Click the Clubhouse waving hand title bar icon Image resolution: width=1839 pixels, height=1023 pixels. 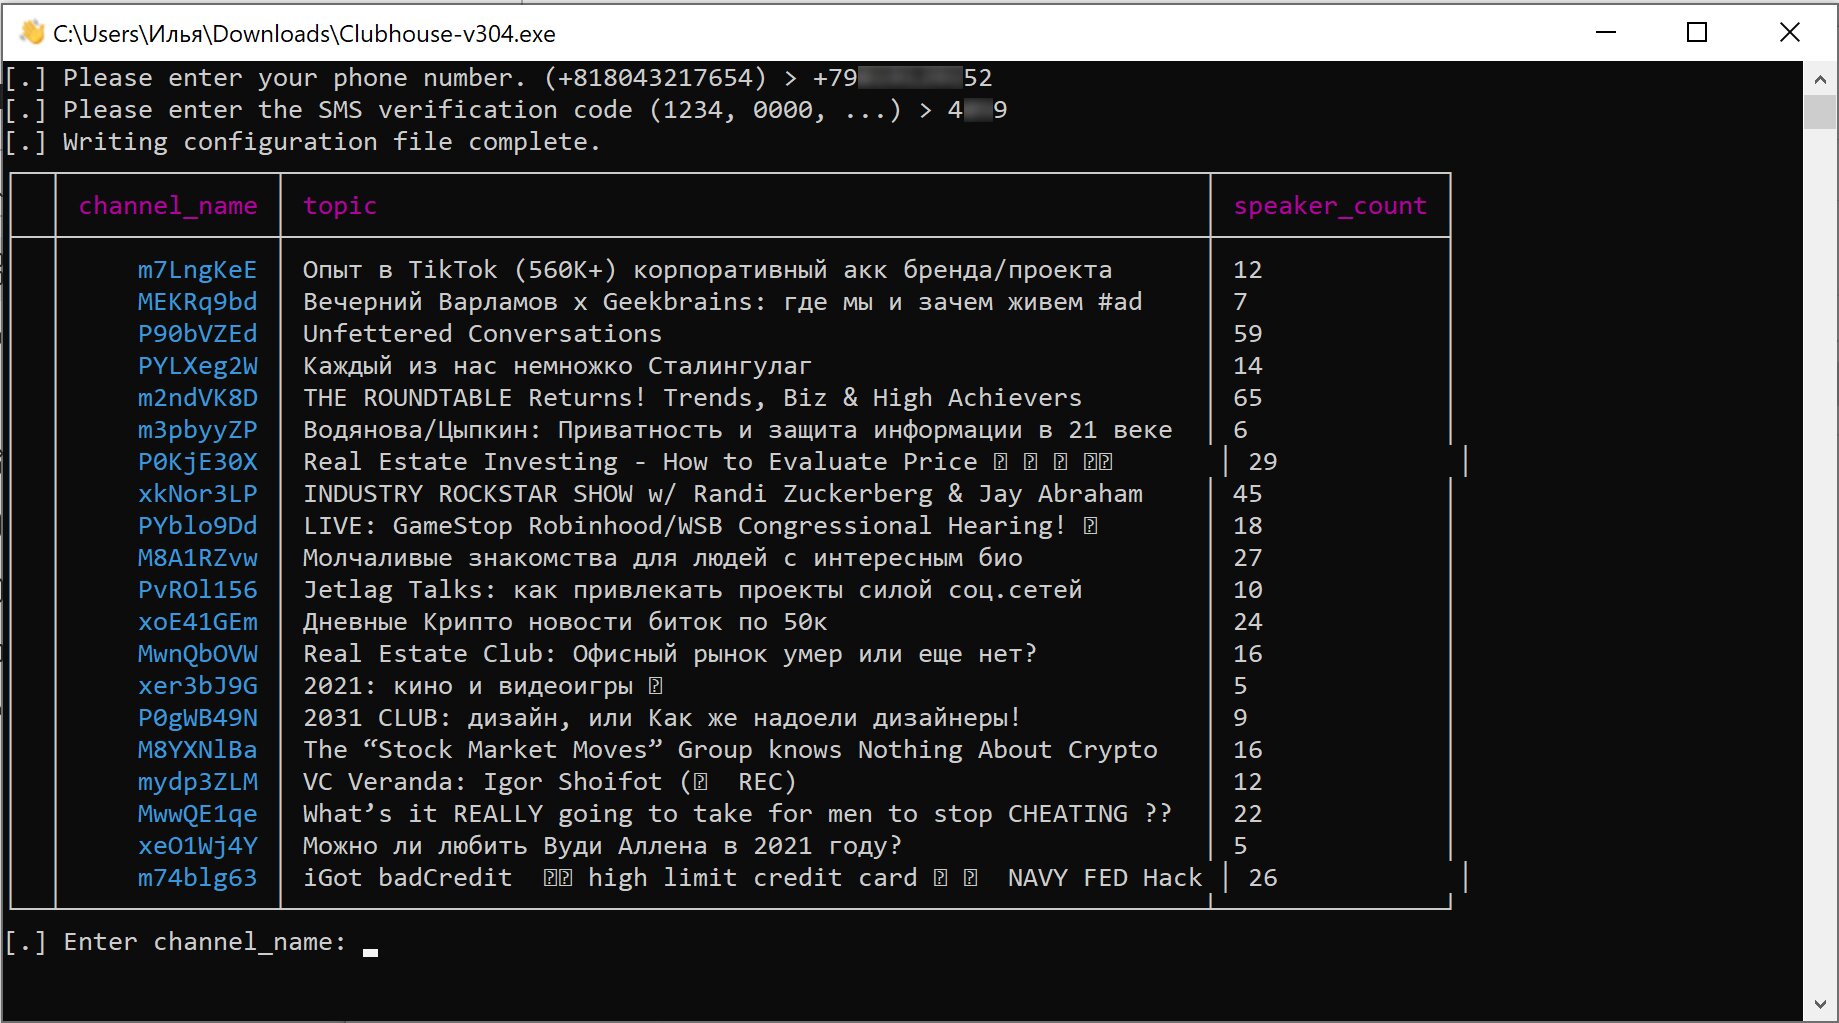(32, 33)
